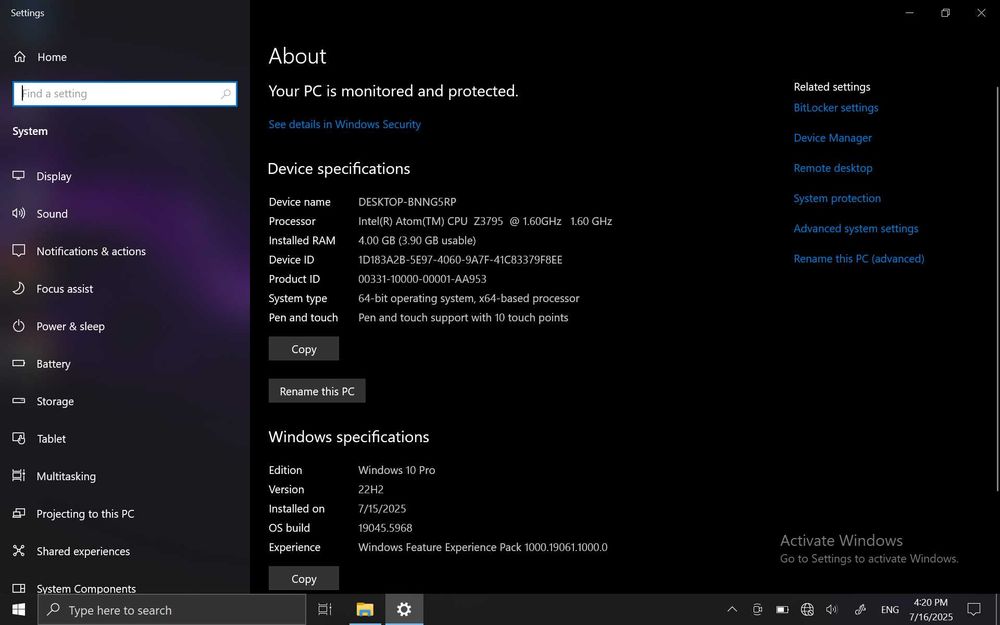
Task: Click the Version value 22H2
Action: (371, 489)
